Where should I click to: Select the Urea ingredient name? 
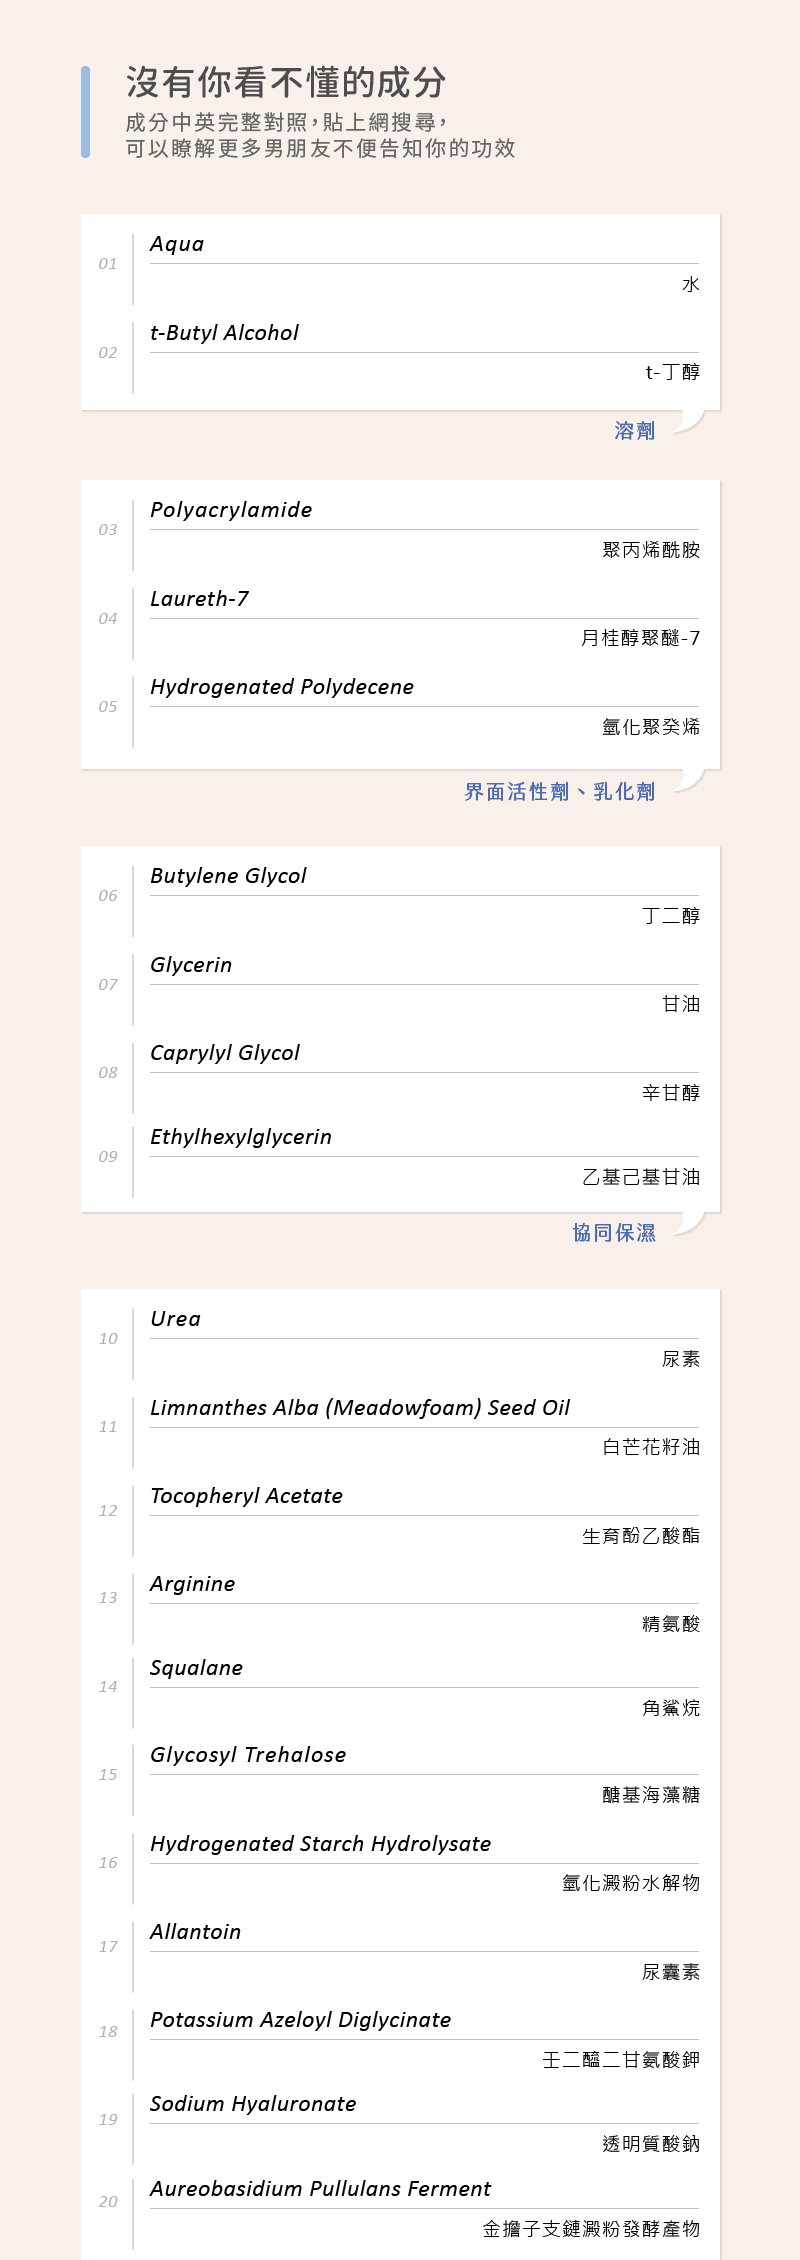coord(175,1319)
